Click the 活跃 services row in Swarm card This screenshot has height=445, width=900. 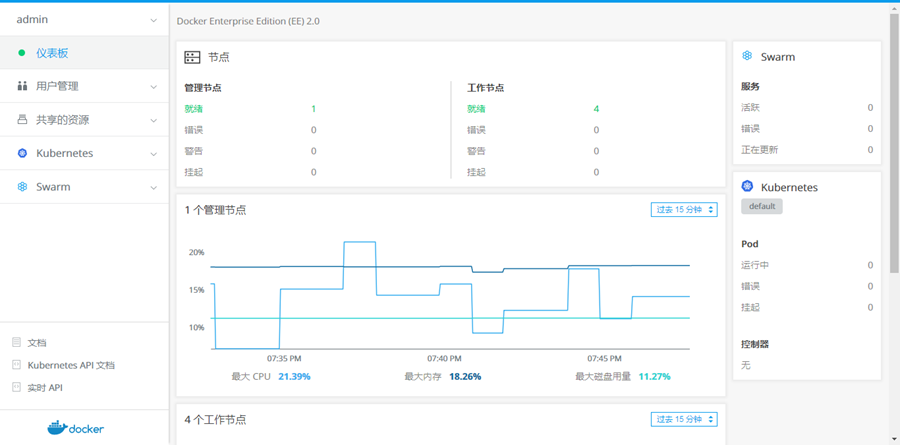coord(807,107)
